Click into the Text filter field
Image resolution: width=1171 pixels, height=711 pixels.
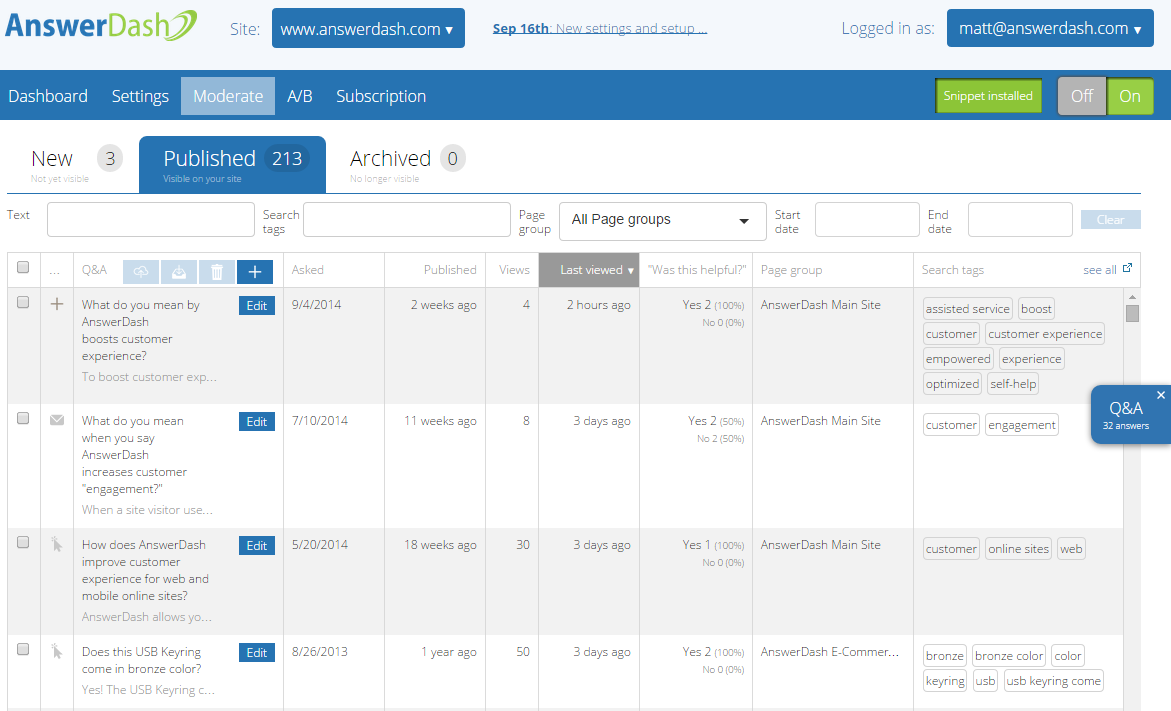151,220
